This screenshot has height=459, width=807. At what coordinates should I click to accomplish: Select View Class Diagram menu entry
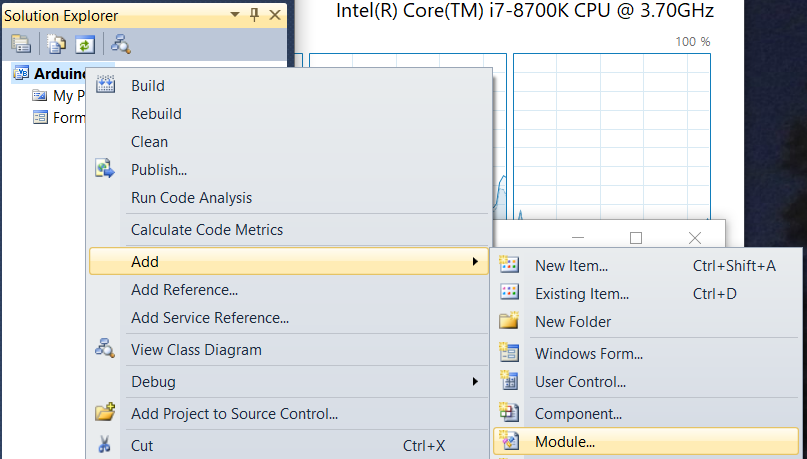(x=288, y=350)
